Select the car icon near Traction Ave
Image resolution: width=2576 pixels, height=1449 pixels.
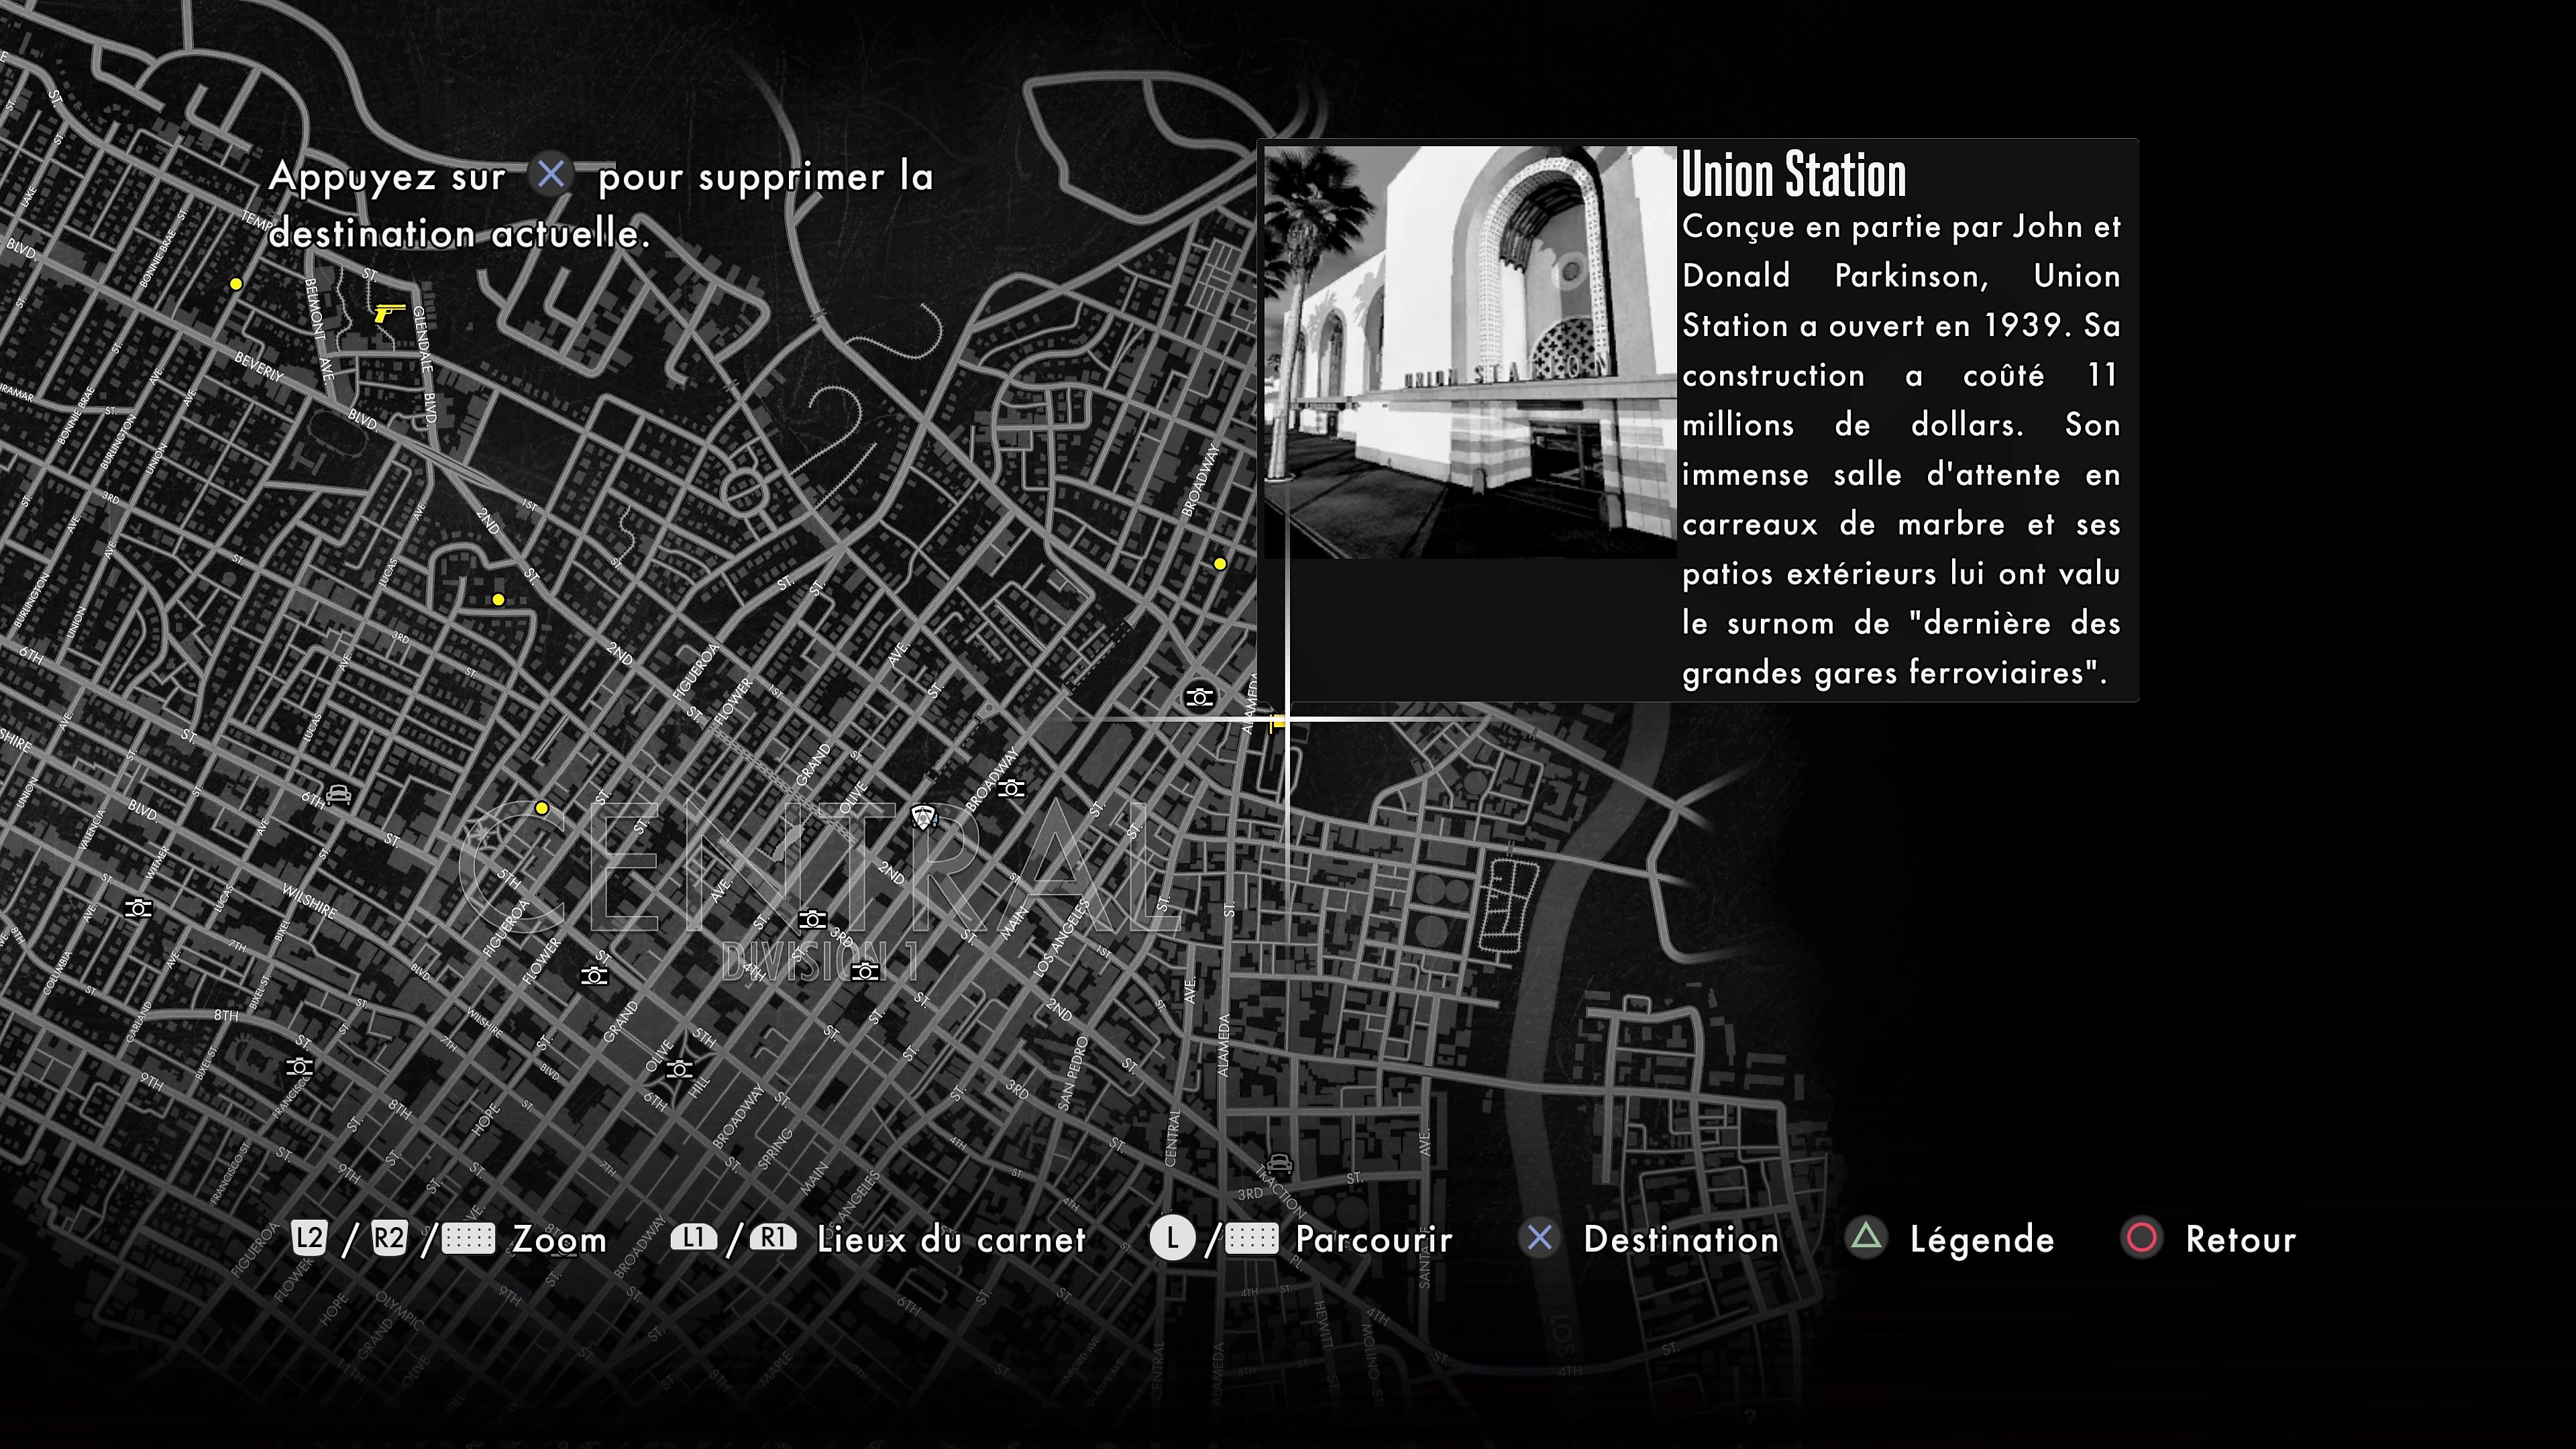[1279, 1163]
